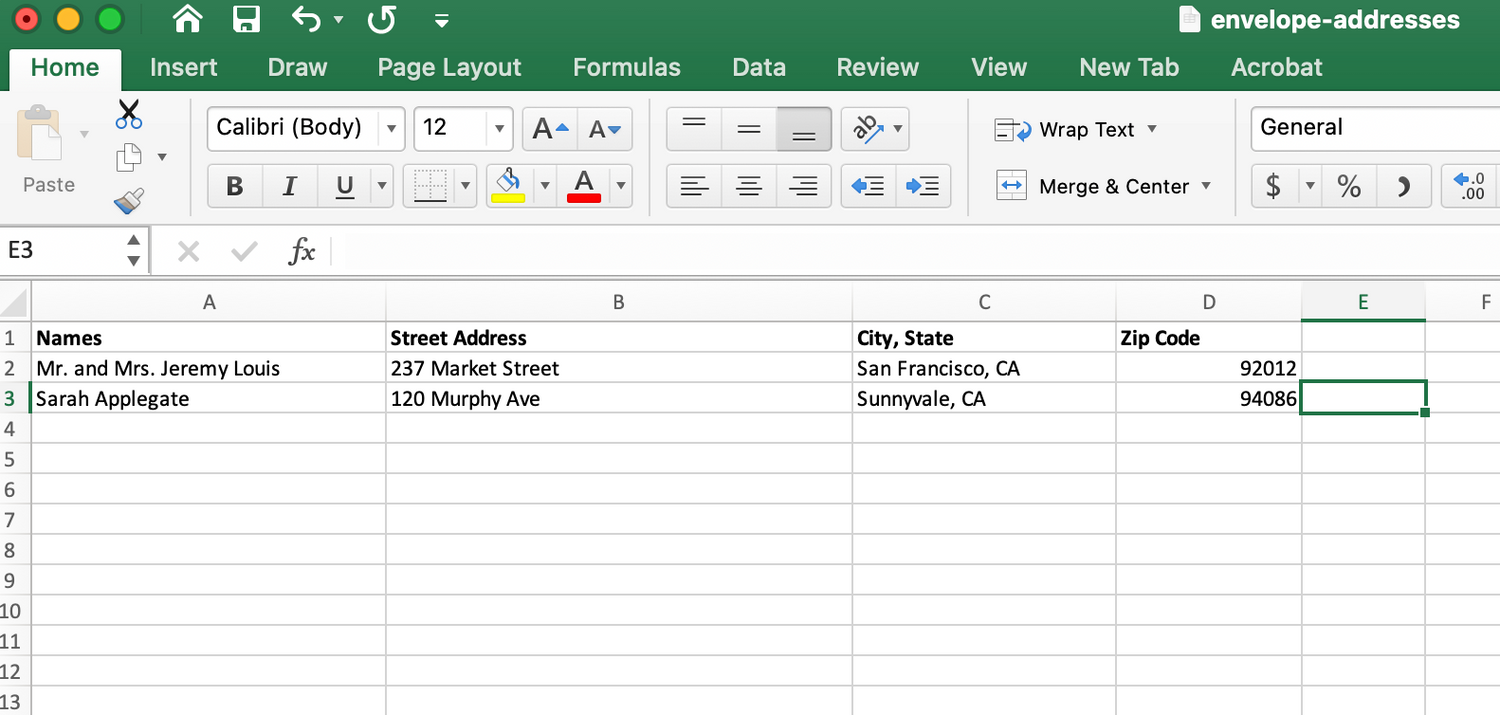The height and width of the screenshot is (715, 1500).
Task: Click the Save icon in title bar
Action: point(245,19)
